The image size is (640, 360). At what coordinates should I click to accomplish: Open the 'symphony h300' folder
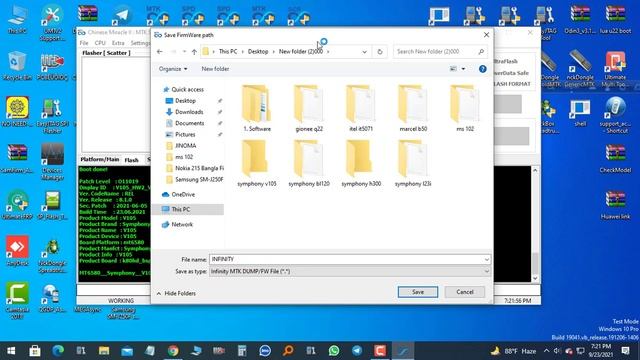pos(361,163)
